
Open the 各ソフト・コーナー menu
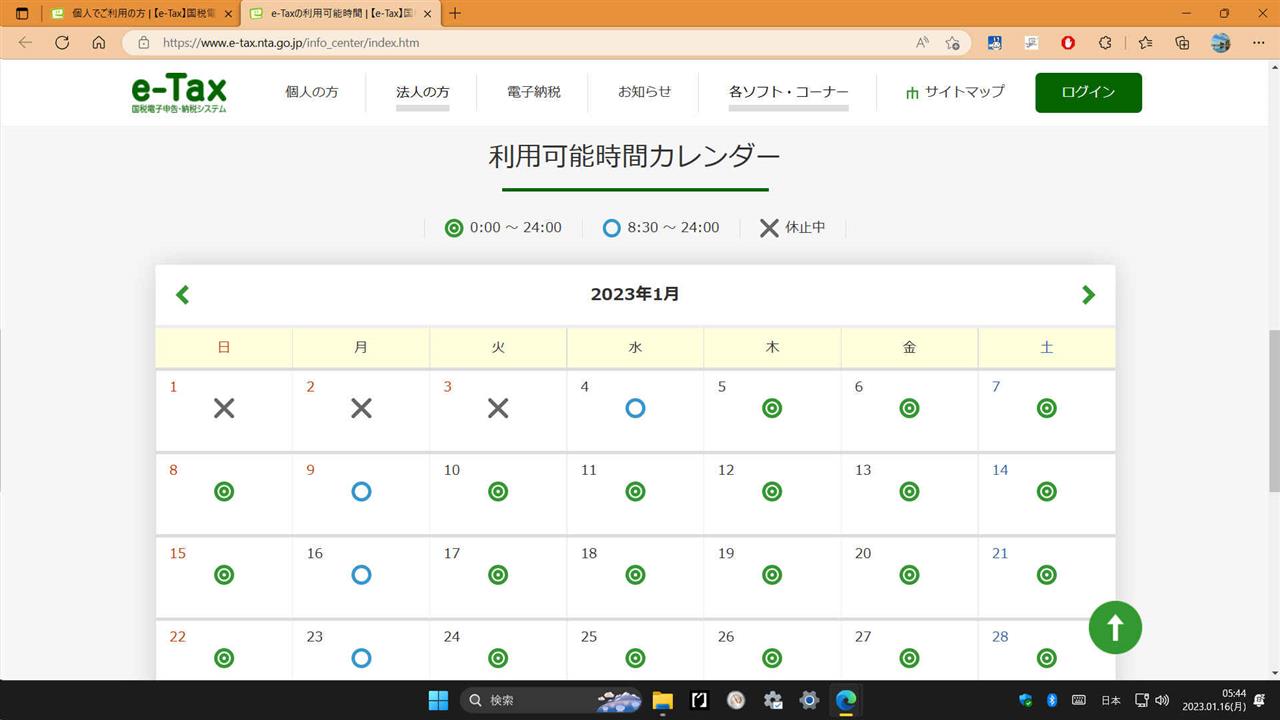[x=789, y=92]
